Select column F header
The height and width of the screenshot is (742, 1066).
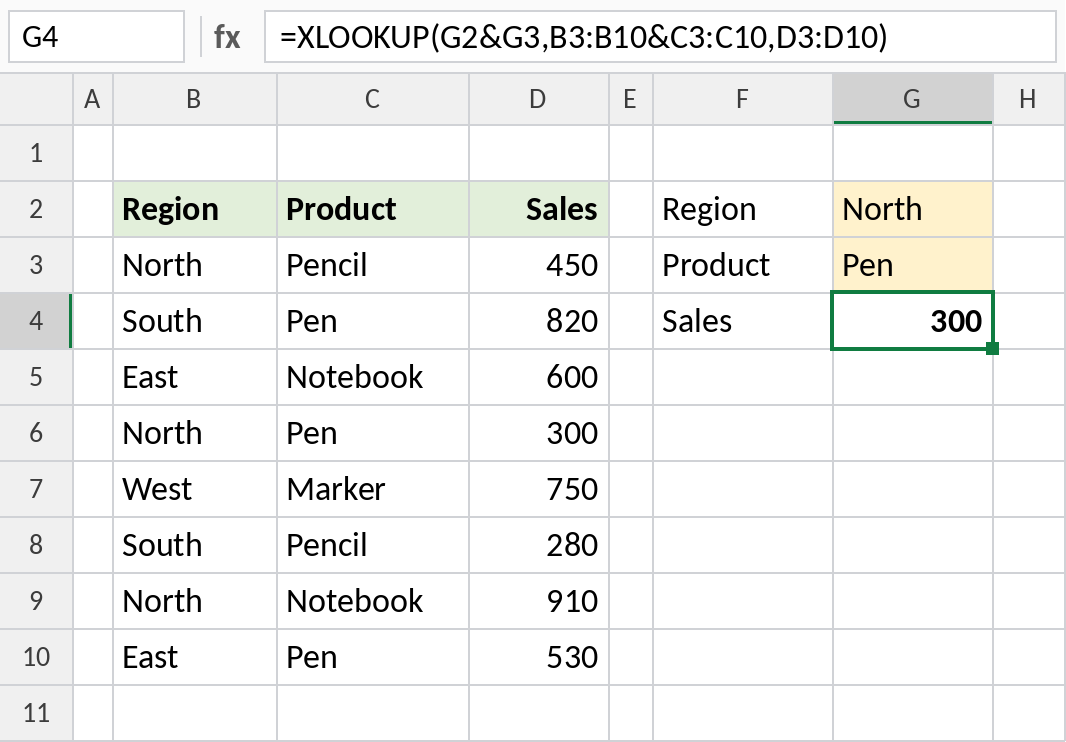click(742, 99)
